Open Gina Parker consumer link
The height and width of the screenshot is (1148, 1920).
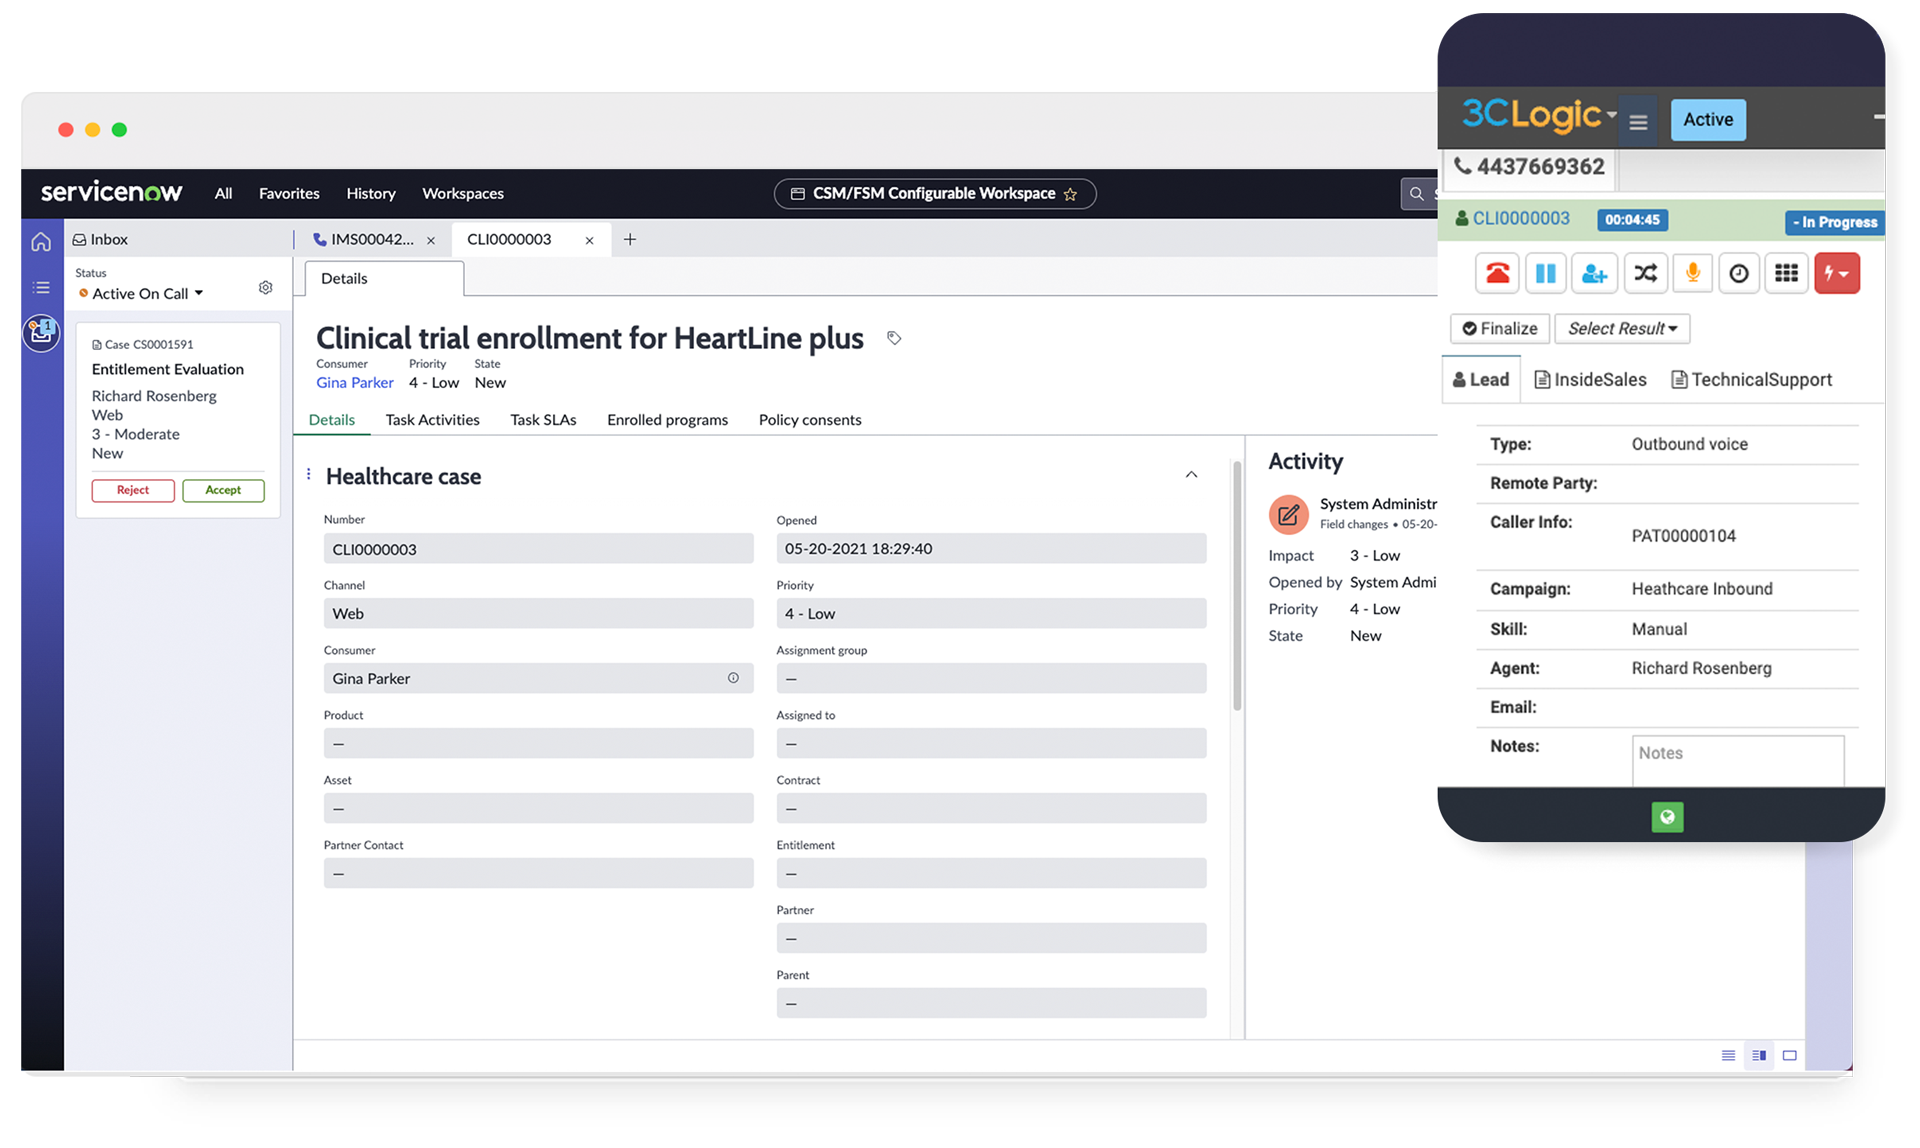point(355,382)
